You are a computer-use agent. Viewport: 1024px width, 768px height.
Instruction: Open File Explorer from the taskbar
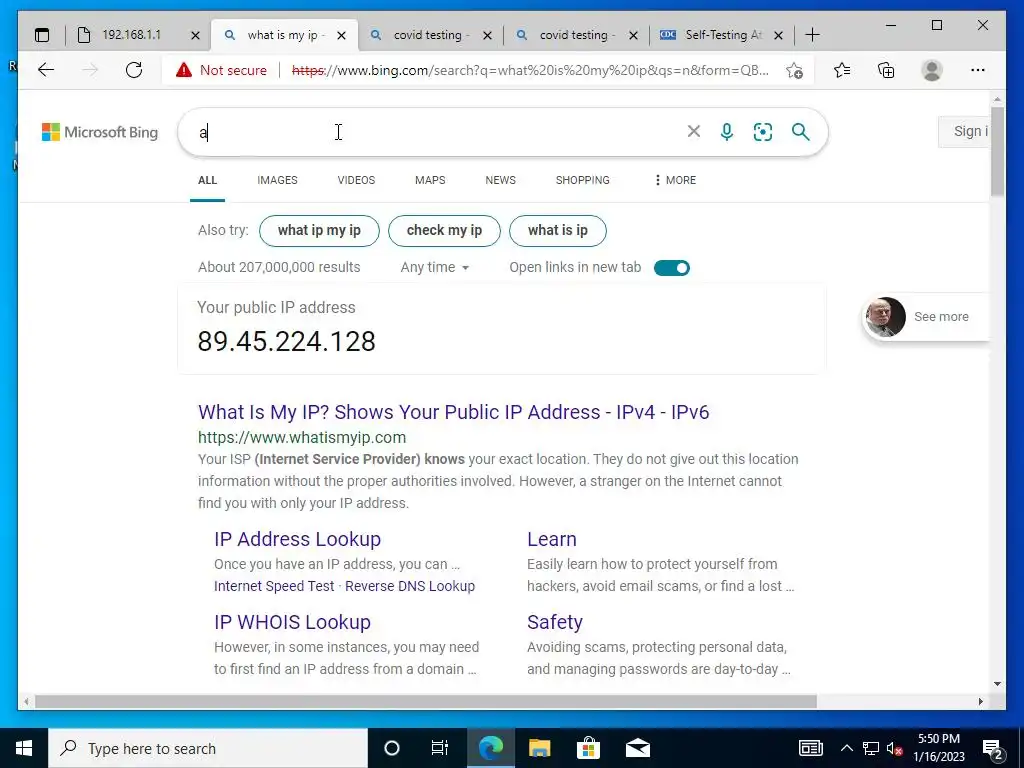coord(539,748)
